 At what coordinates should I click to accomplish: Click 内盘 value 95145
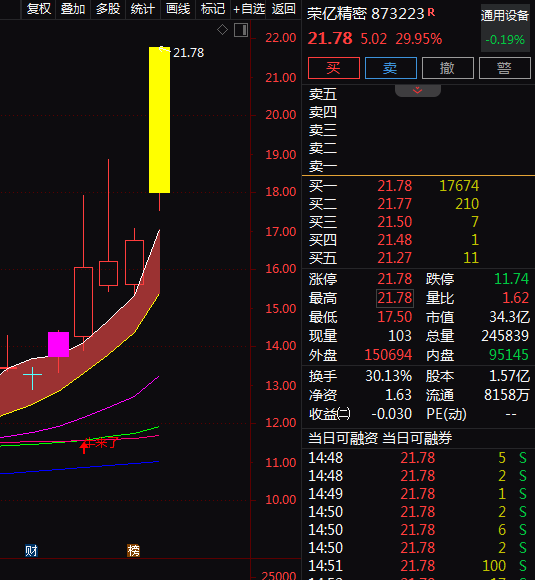point(509,355)
